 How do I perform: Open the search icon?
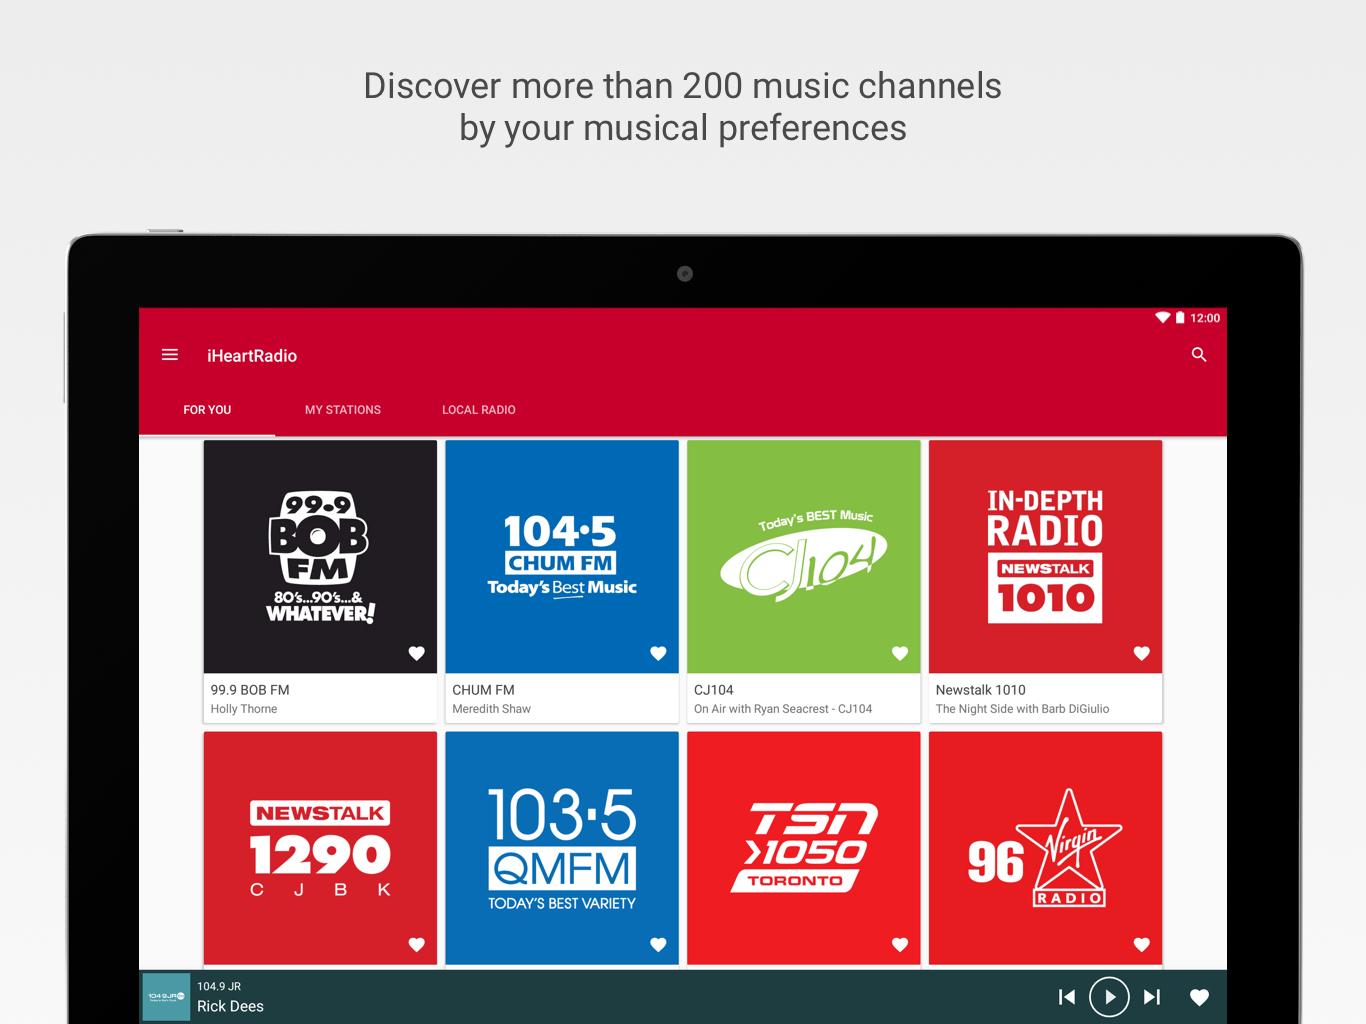point(1199,355)
